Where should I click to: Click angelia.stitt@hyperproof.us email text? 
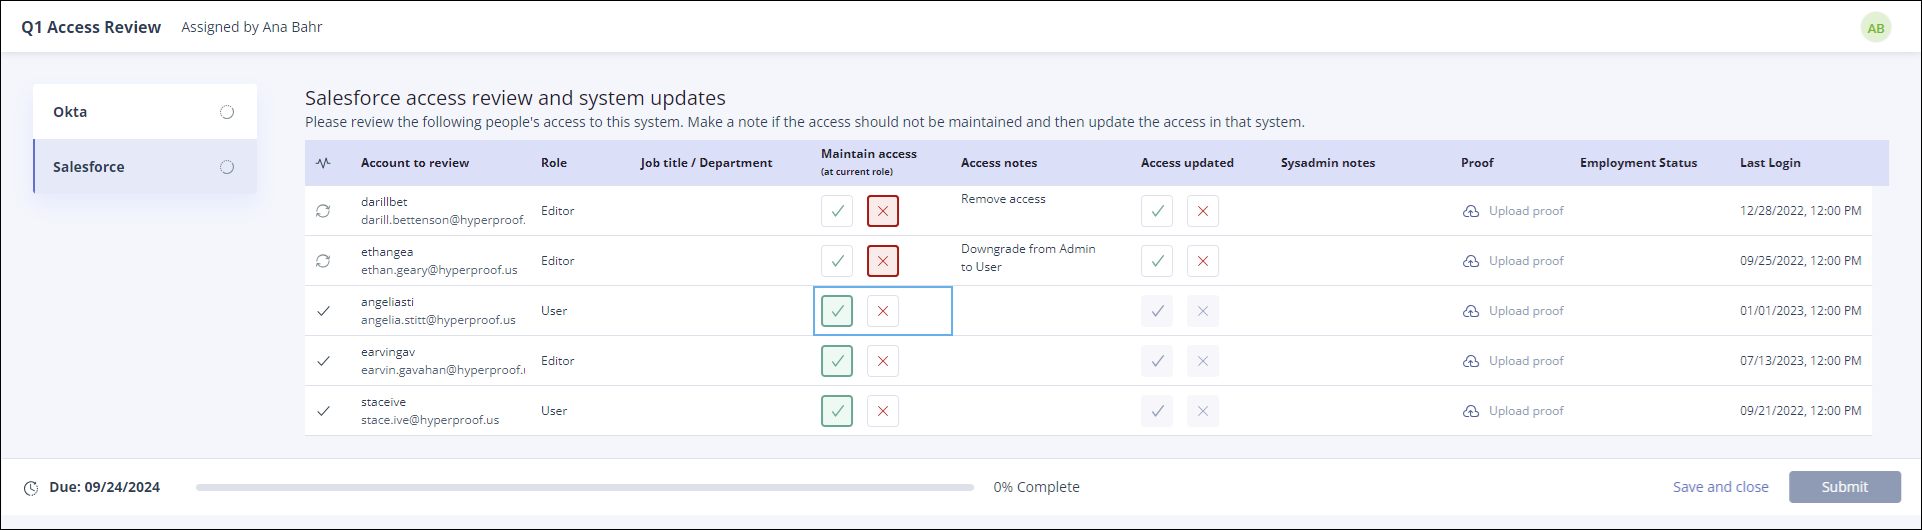click(x=438, y=320)
